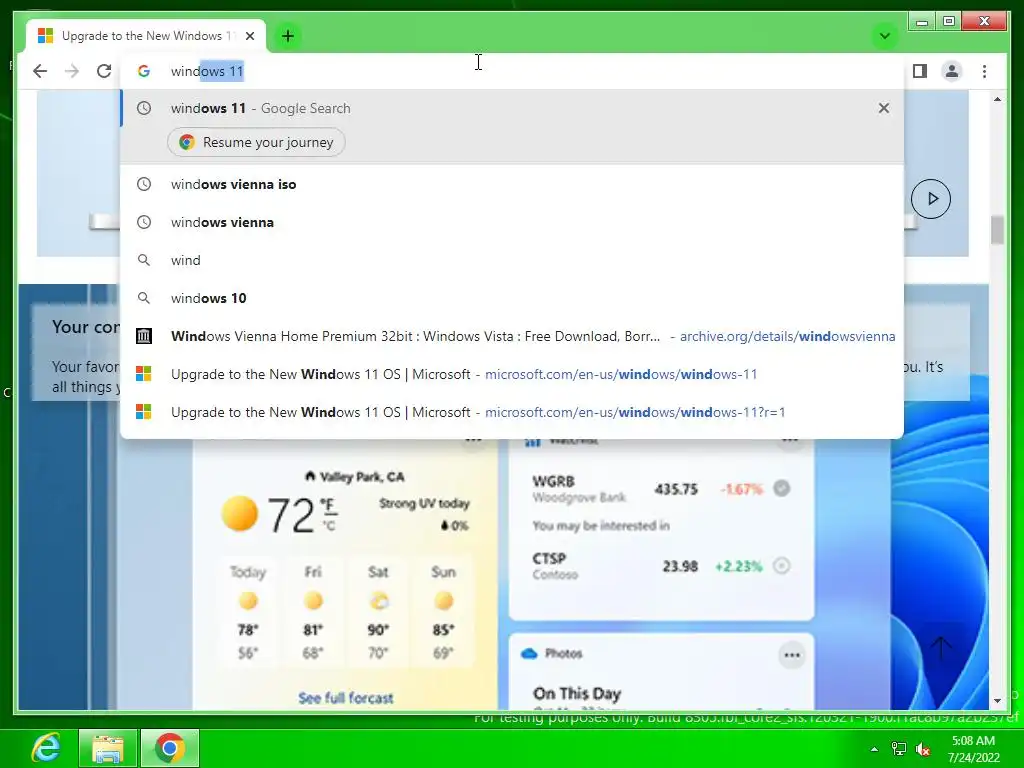
Task: Open the suggestion ending in 'windows-11?r=1'
Action: 512,412
